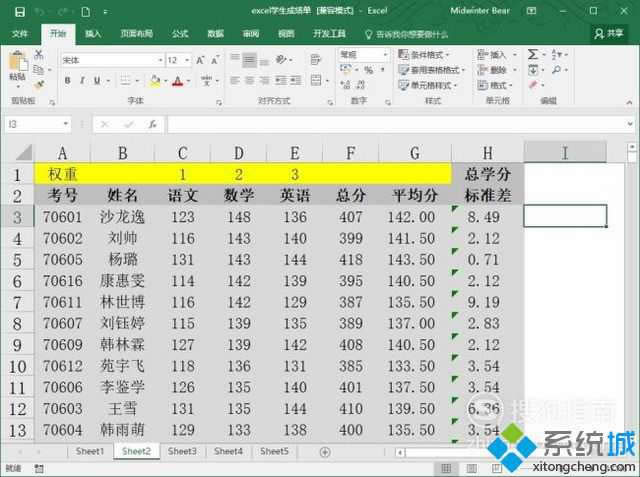Image resolution: width=640 pixels, height=477 pixels.
Task: Increase font size with larger A icon
Action: tap(200, 60)
